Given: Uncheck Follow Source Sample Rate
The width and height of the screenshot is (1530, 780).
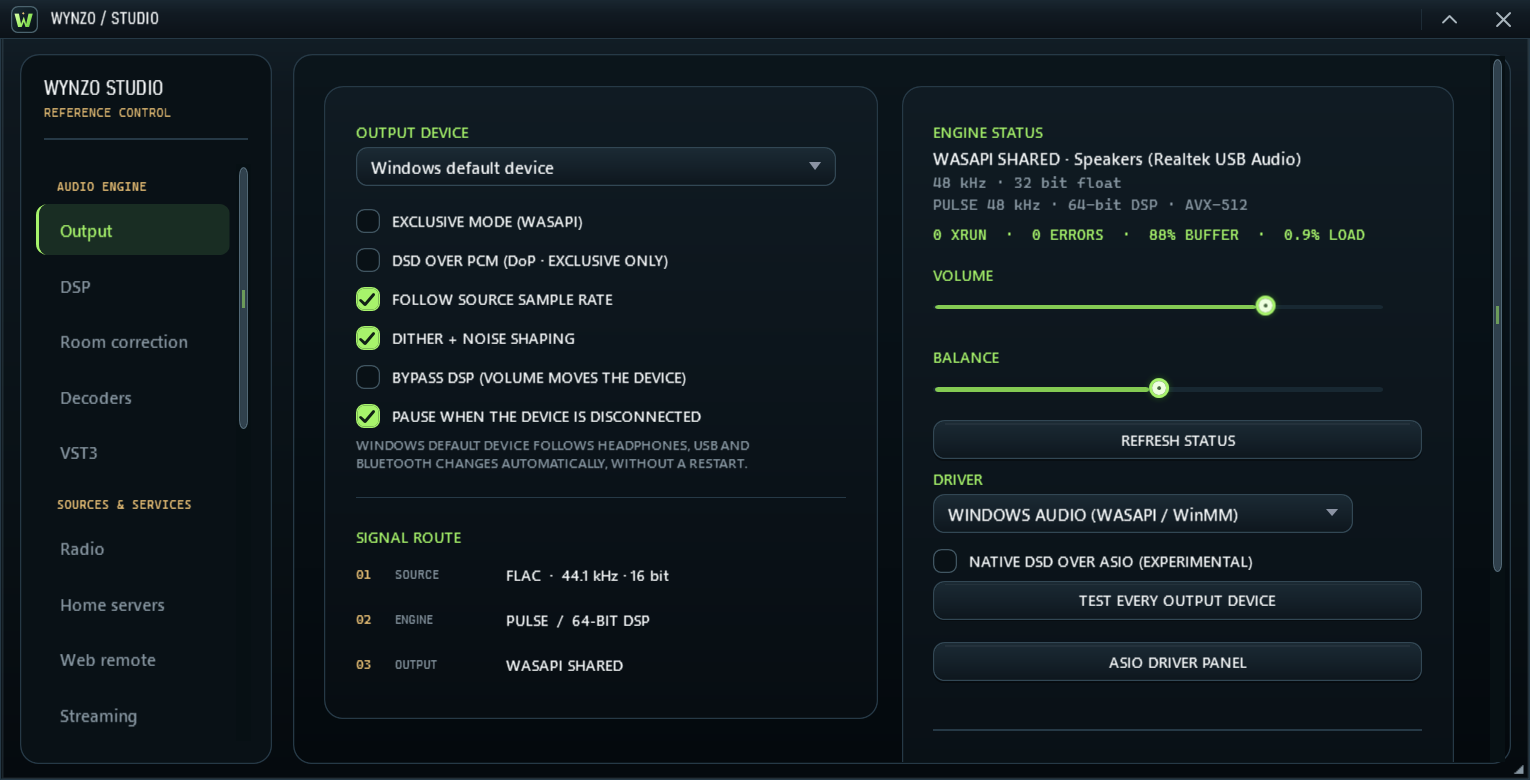Looking at the screenshot, I should pyautogui.click(x=368, y=299).
